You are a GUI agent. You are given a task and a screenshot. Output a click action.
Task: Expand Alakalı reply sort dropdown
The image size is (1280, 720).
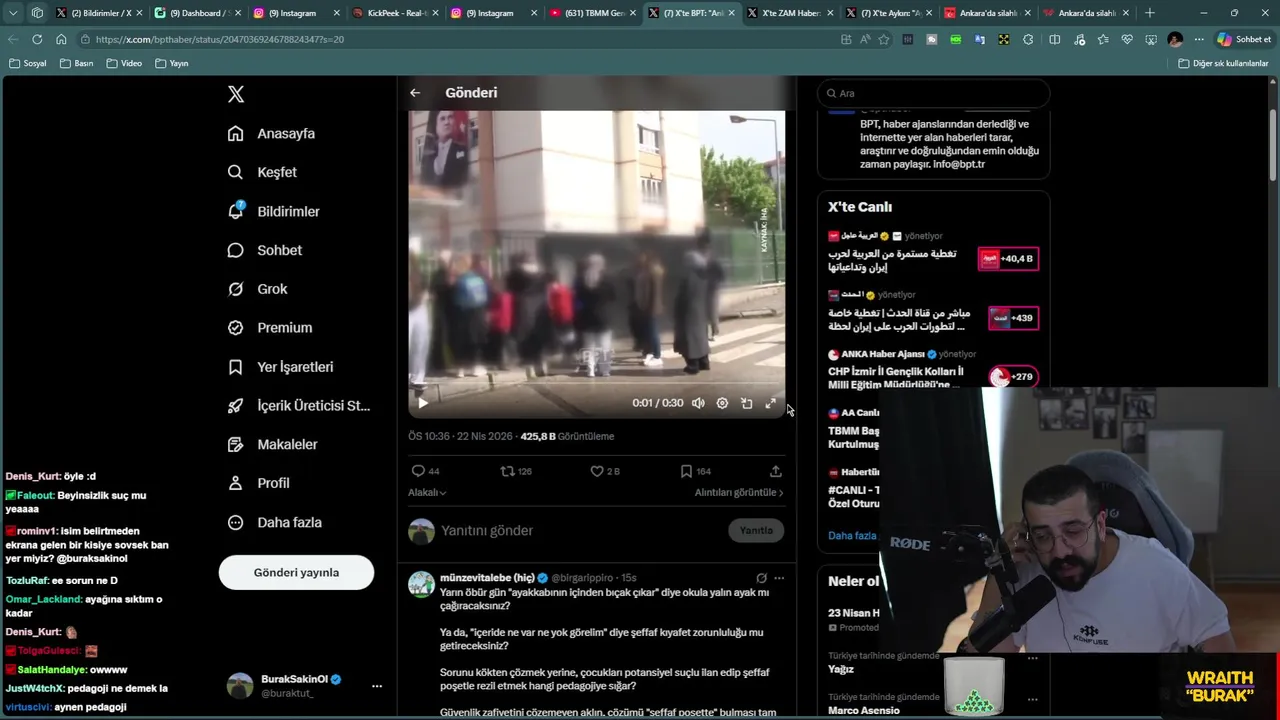tap(427, 492)
